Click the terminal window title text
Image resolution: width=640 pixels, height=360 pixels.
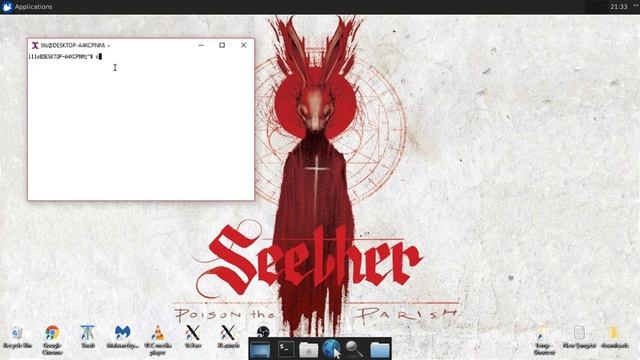point(76,45)
